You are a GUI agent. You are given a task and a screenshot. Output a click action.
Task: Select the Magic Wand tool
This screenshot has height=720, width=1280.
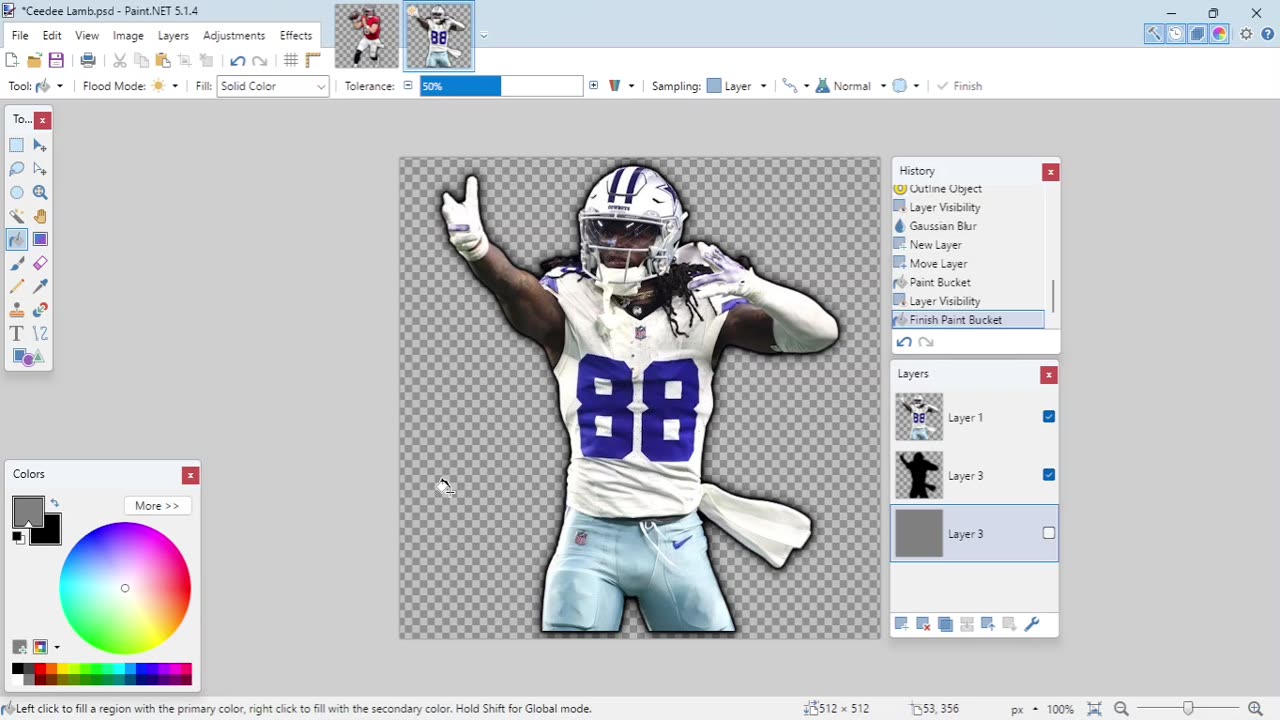[17, 216]
